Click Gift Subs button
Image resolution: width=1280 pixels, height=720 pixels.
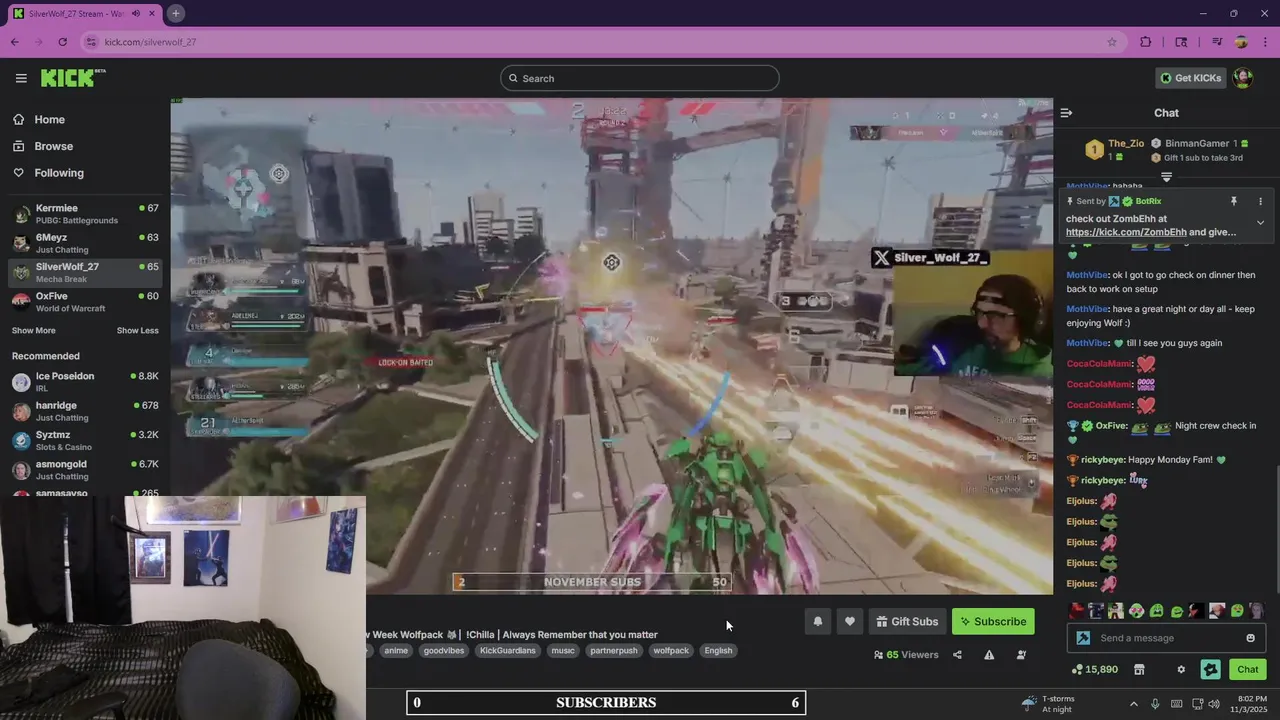point(907,621)
